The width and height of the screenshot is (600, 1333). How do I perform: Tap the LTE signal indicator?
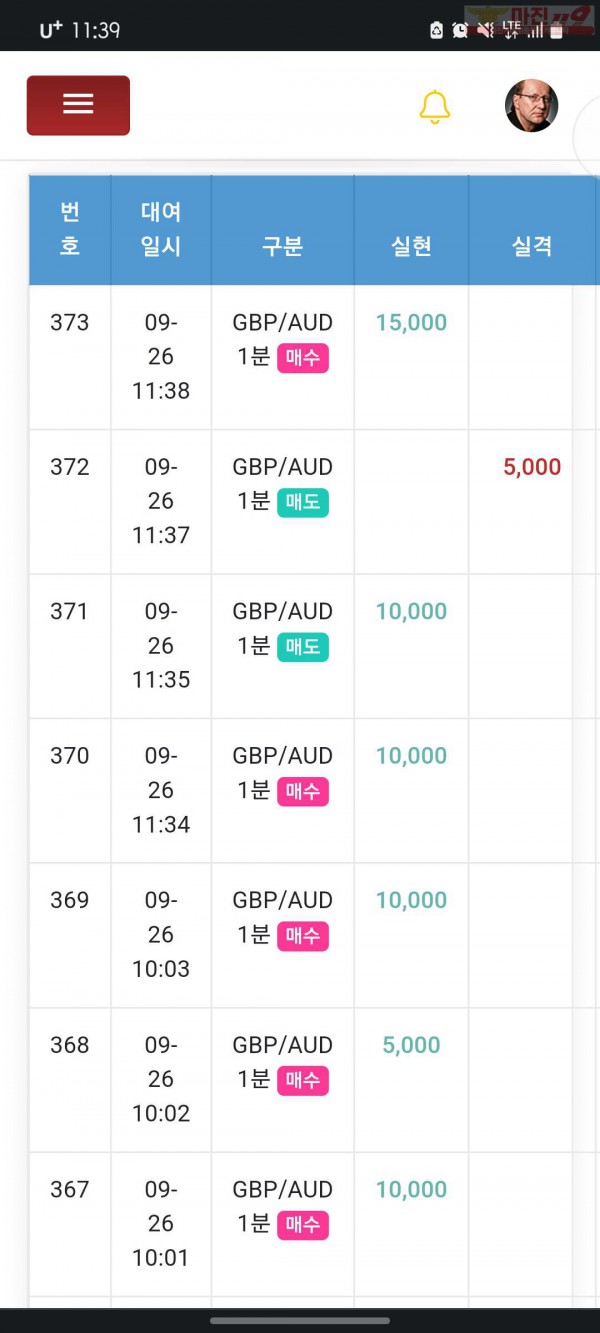(511, 30)
